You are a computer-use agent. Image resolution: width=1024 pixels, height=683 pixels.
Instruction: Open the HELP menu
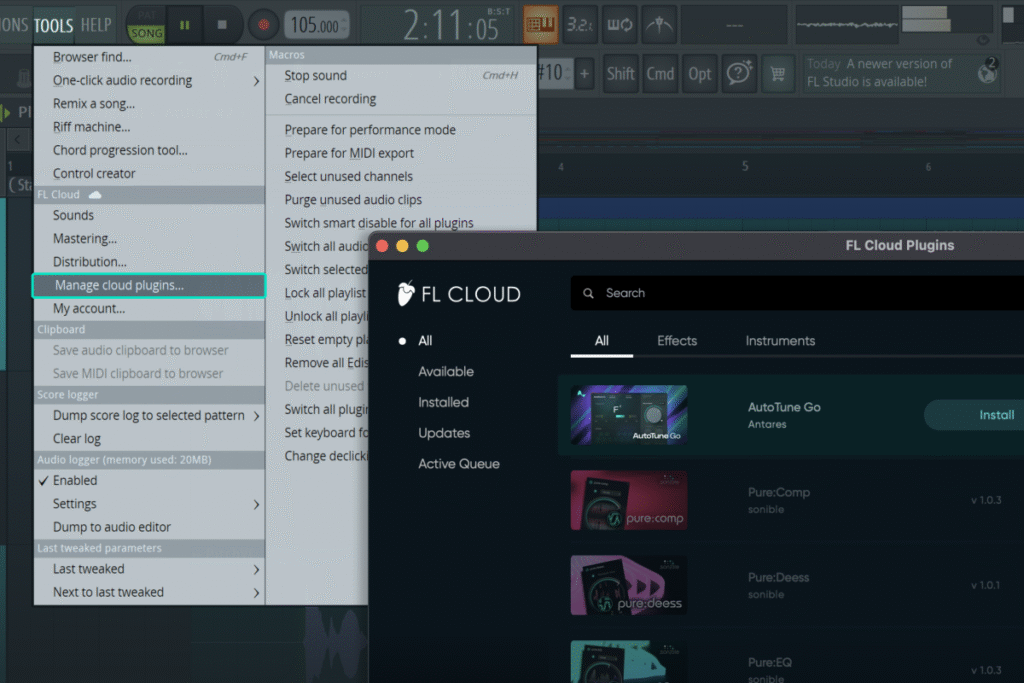[x=96, y=25]
